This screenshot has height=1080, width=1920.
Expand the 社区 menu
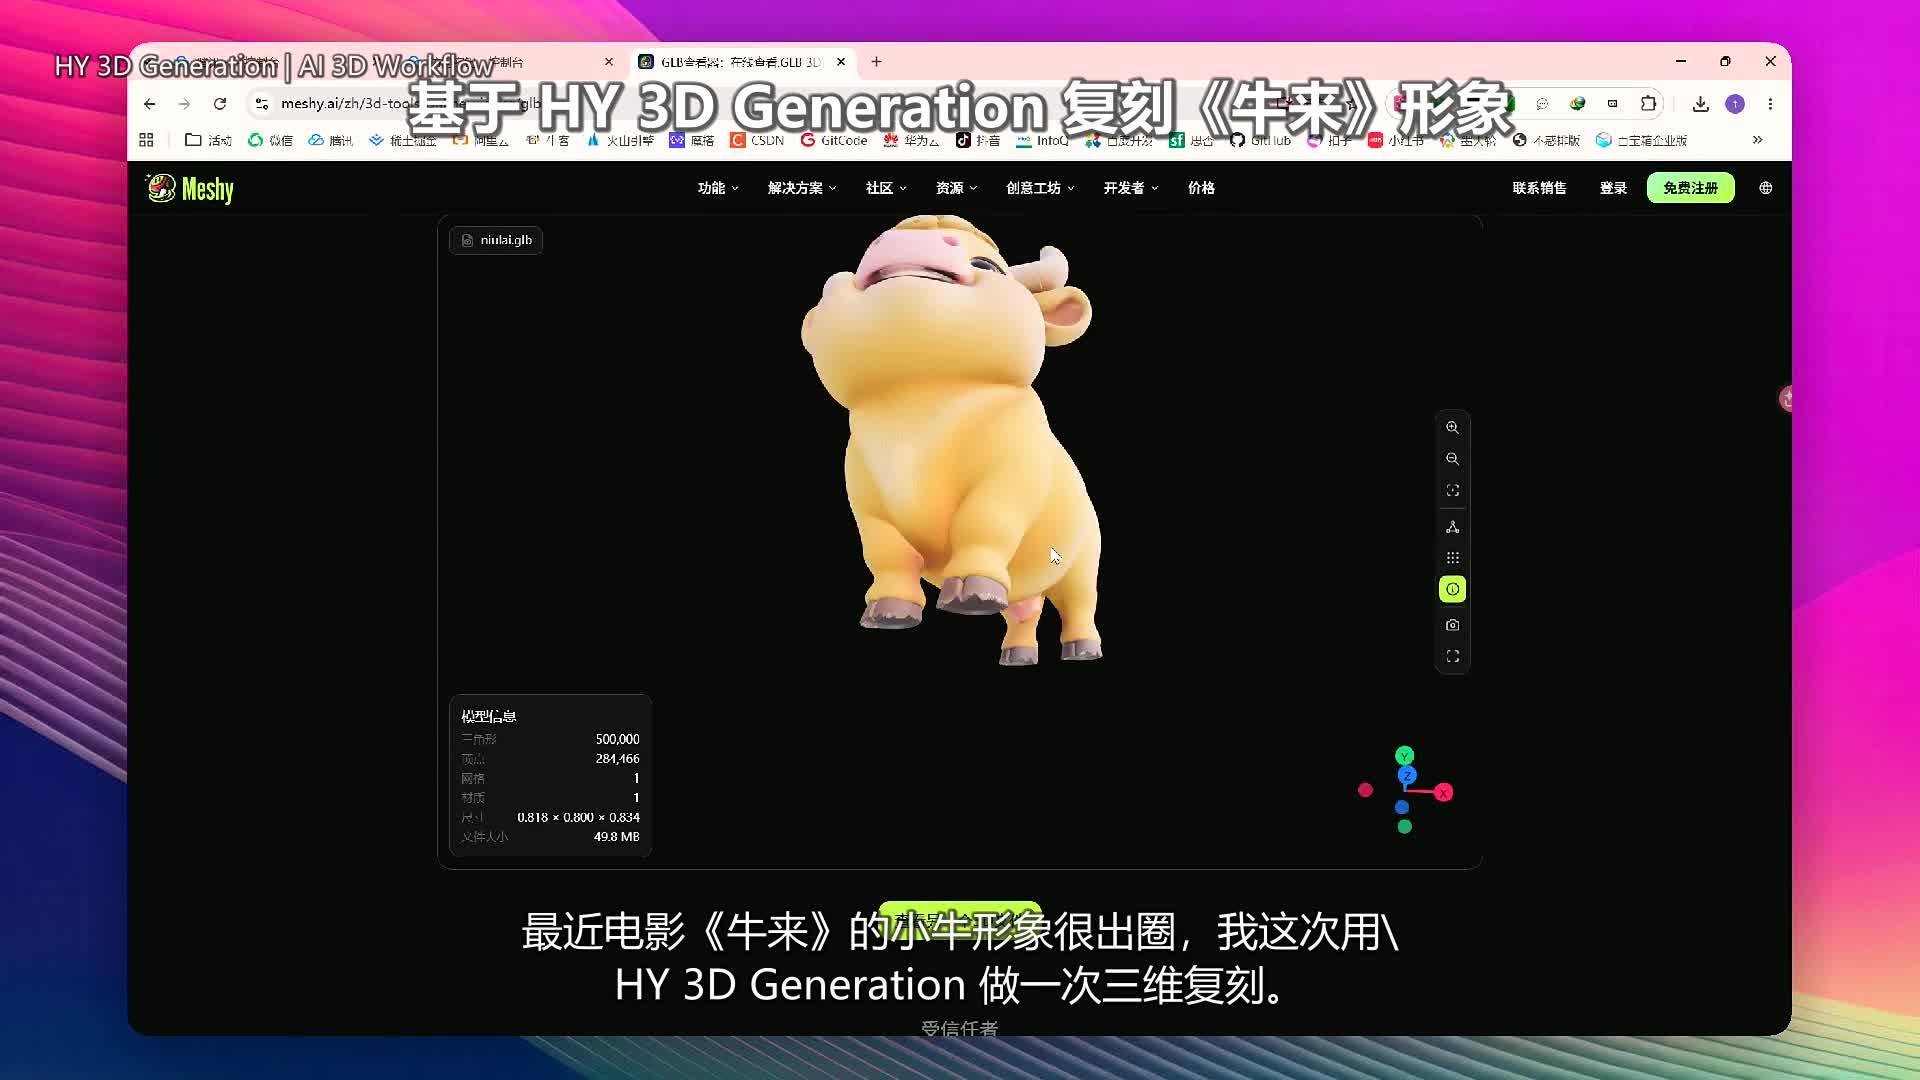pos(886,188)
